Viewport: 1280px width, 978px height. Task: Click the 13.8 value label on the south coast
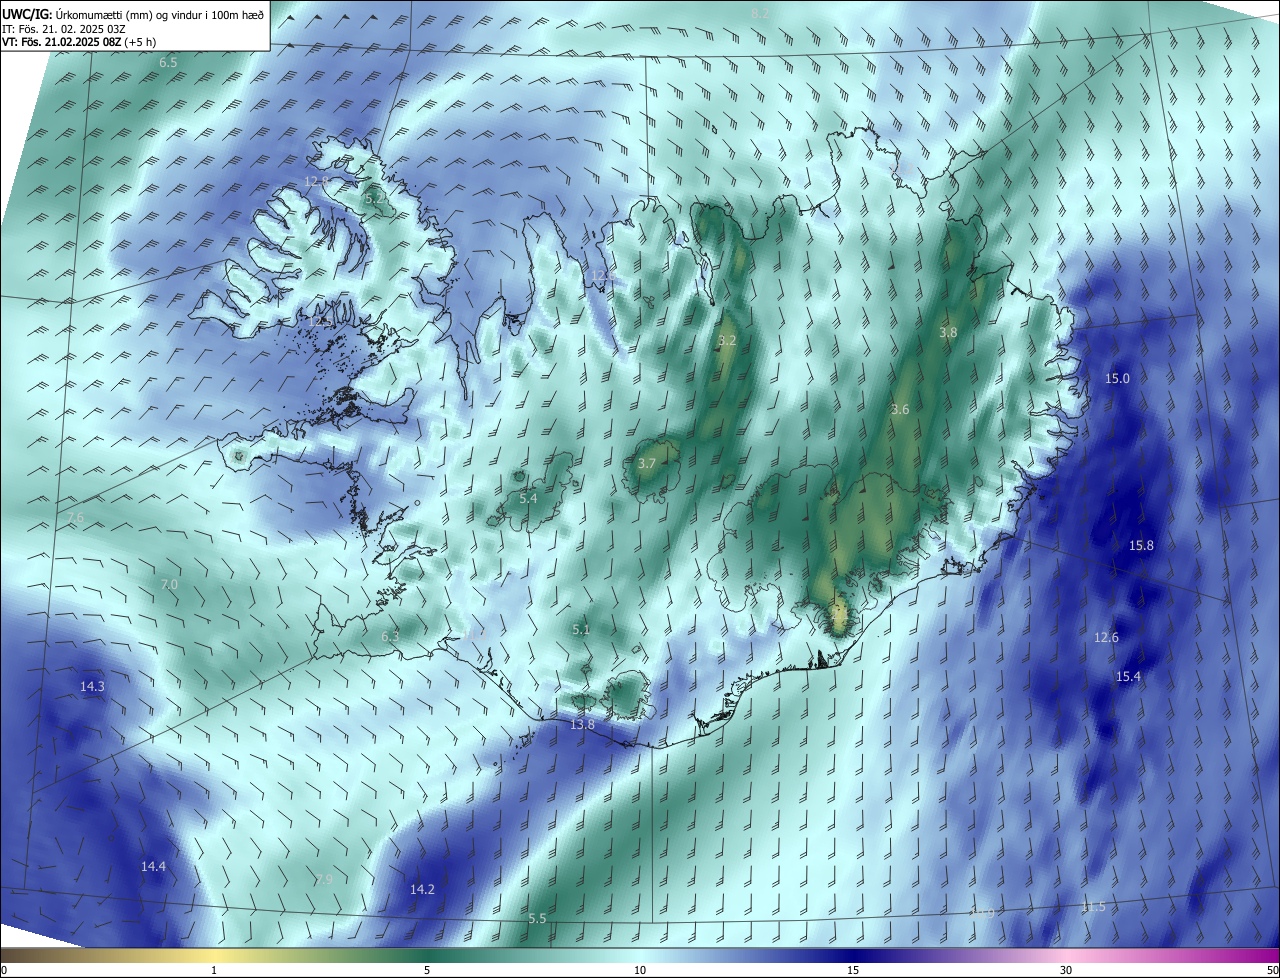(582, 724)
